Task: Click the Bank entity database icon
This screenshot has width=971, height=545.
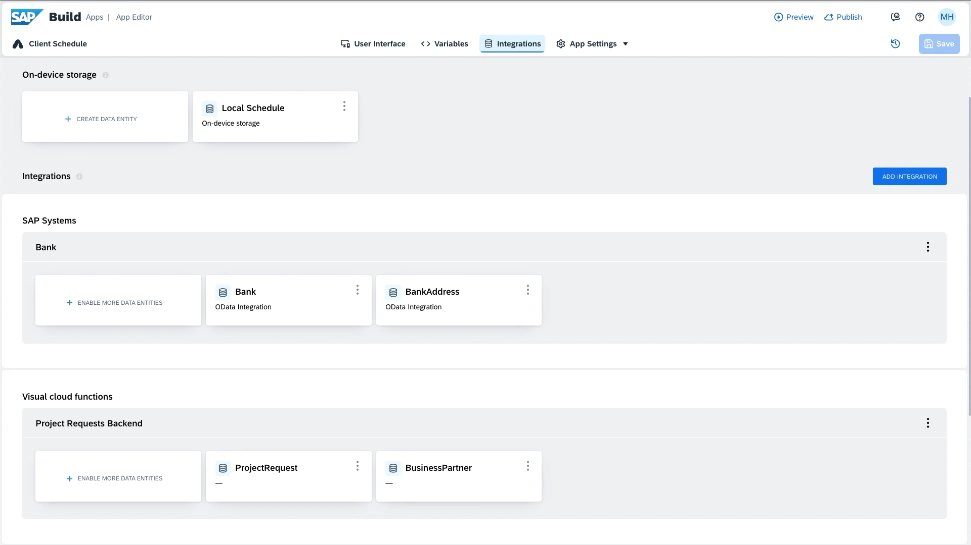Action: (223, 292)
